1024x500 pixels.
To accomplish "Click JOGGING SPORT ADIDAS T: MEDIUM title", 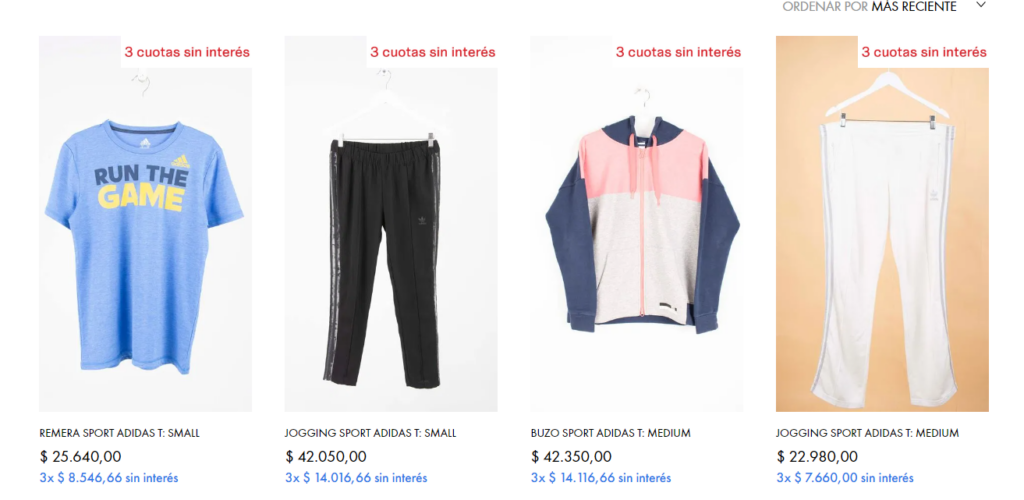I will [867, 433].
